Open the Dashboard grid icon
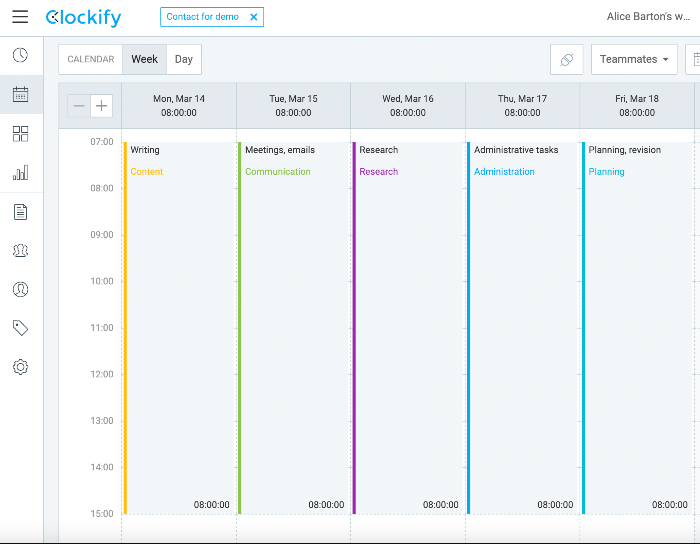The height and width of the screenshot is (544, 700). click(20, 133)
